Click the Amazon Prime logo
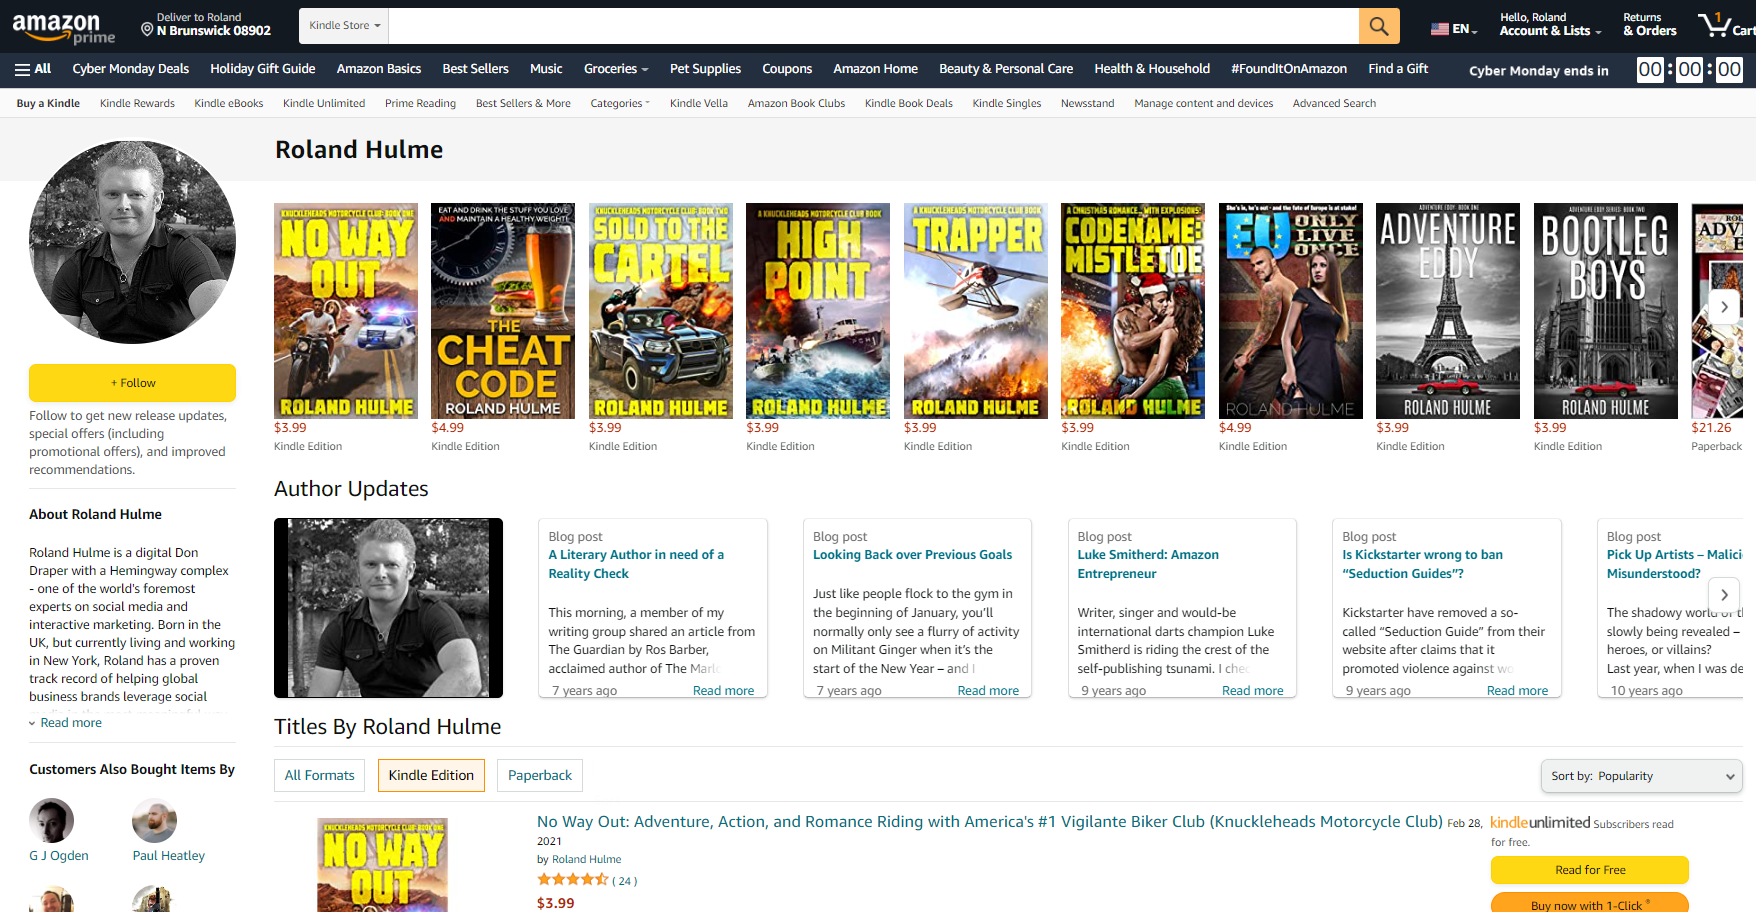 pyautogui.click(x=63, y=27)
